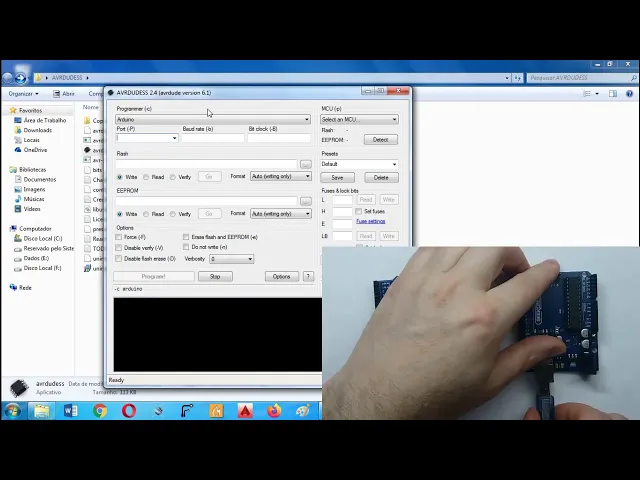
Task: Enable Force (-F) checkbox
Action: 119,237
